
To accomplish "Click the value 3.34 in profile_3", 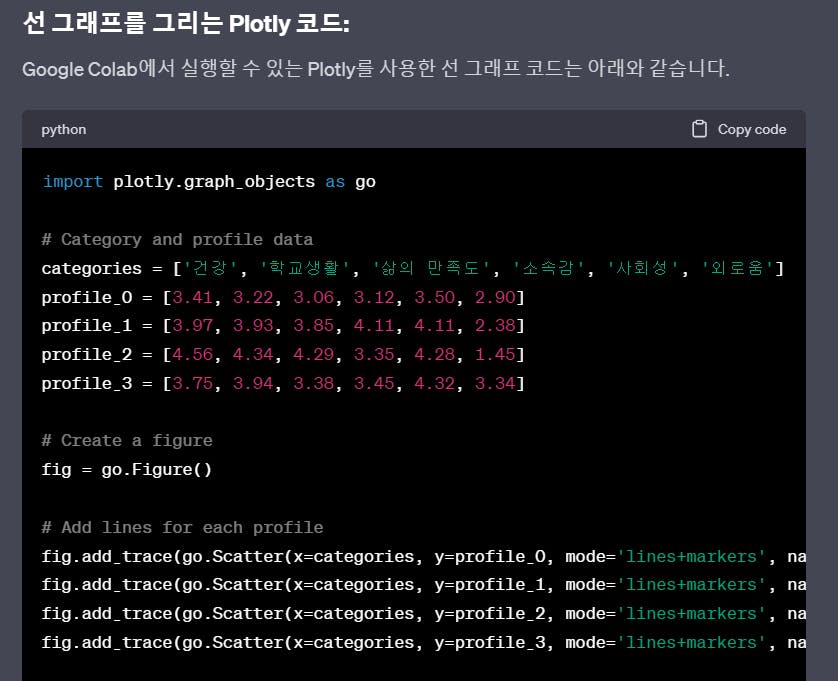I will 495,383.
